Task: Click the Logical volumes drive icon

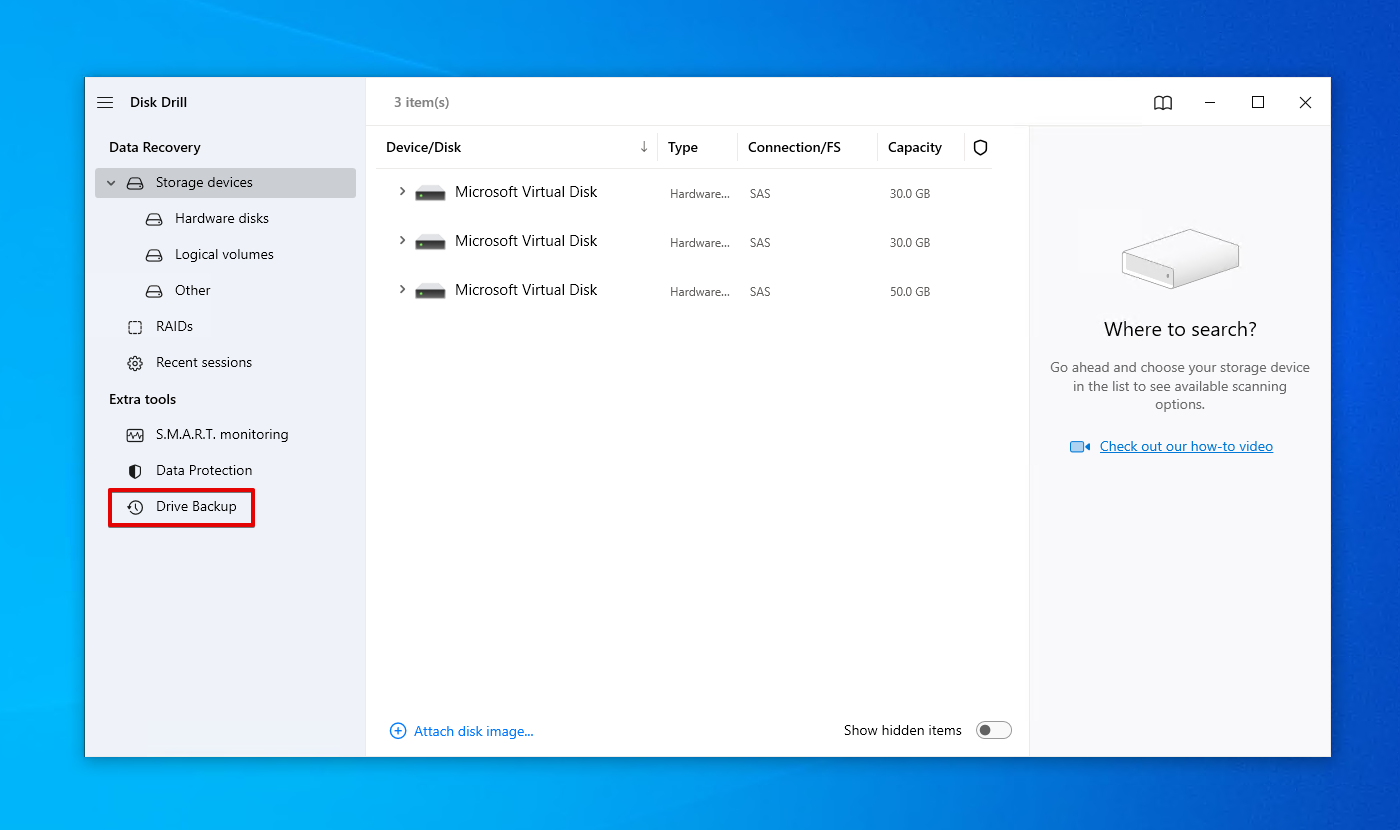Action: pos(154,255)
